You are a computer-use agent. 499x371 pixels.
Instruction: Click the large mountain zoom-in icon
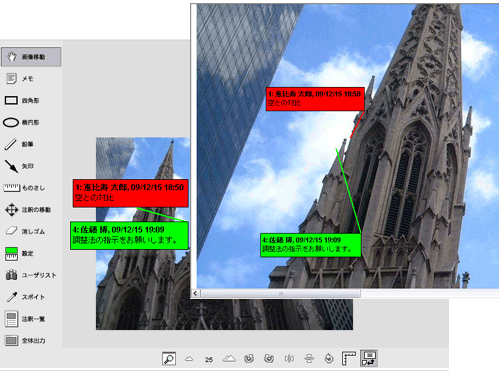[x=229, y=359]
